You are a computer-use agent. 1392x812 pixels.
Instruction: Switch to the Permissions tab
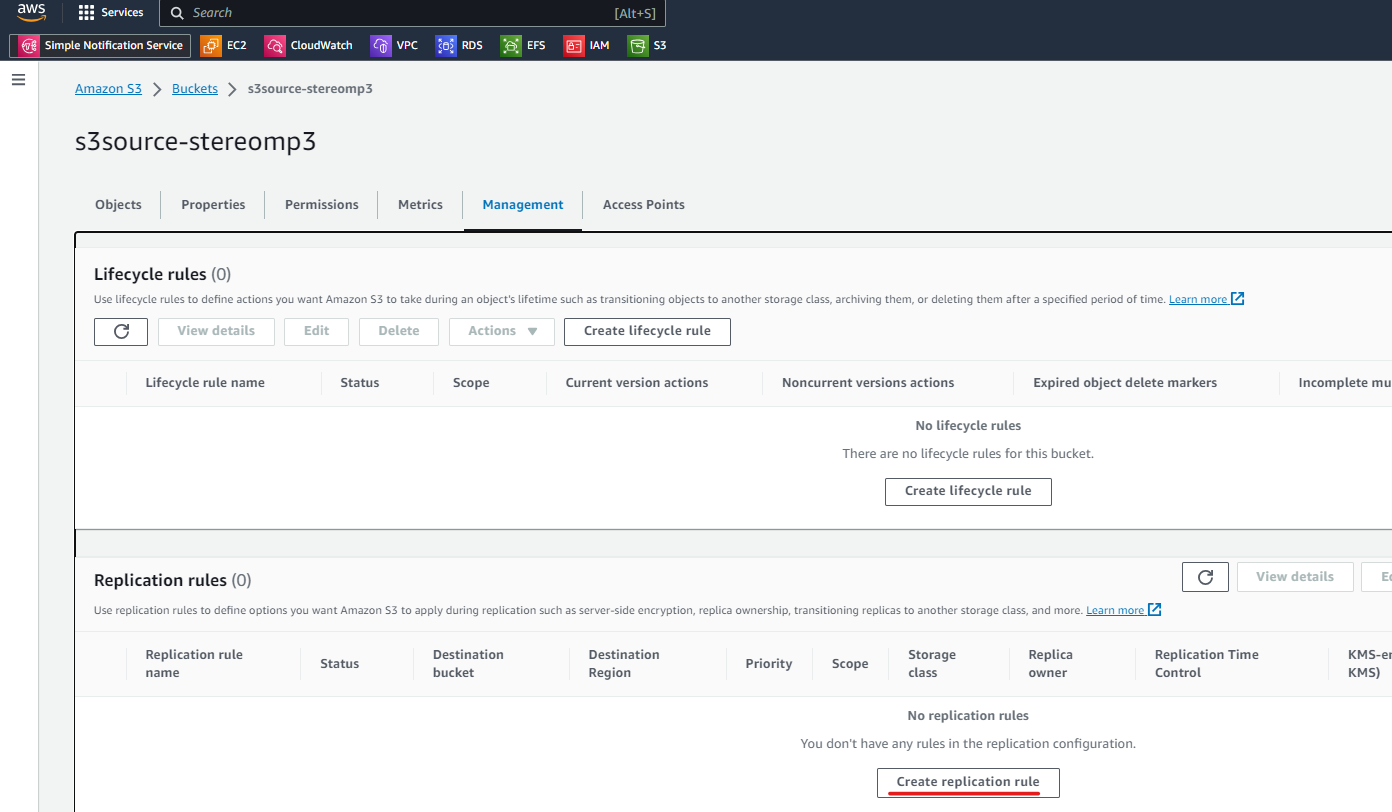[x=321, y=205]
